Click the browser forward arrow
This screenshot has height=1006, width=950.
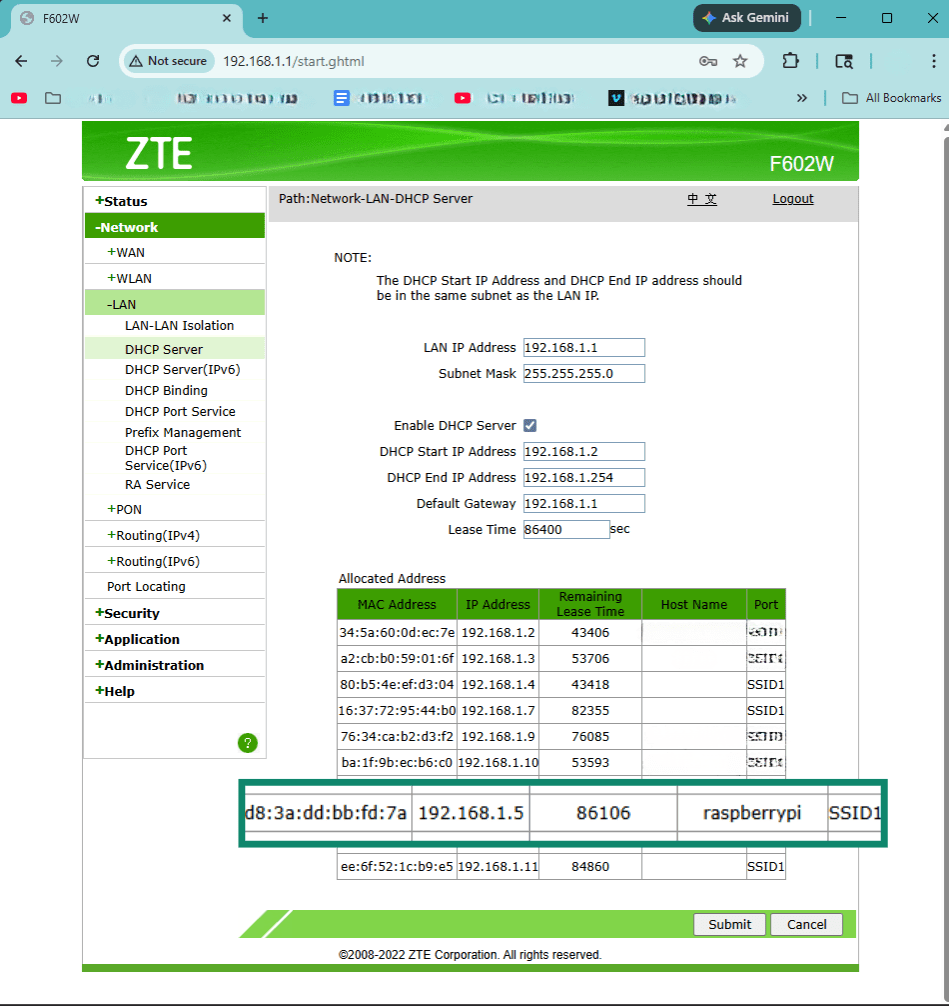pos(57,61)
